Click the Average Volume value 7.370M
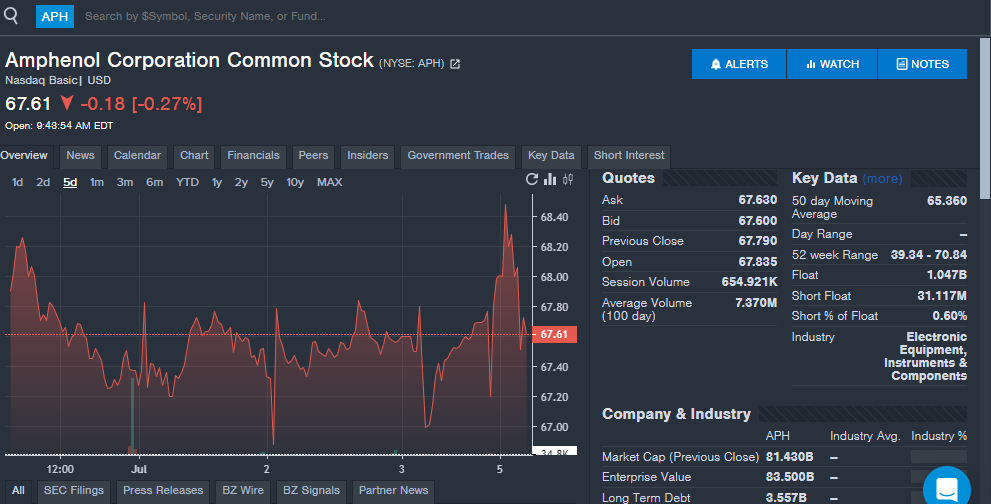 (x=756, y=303)
